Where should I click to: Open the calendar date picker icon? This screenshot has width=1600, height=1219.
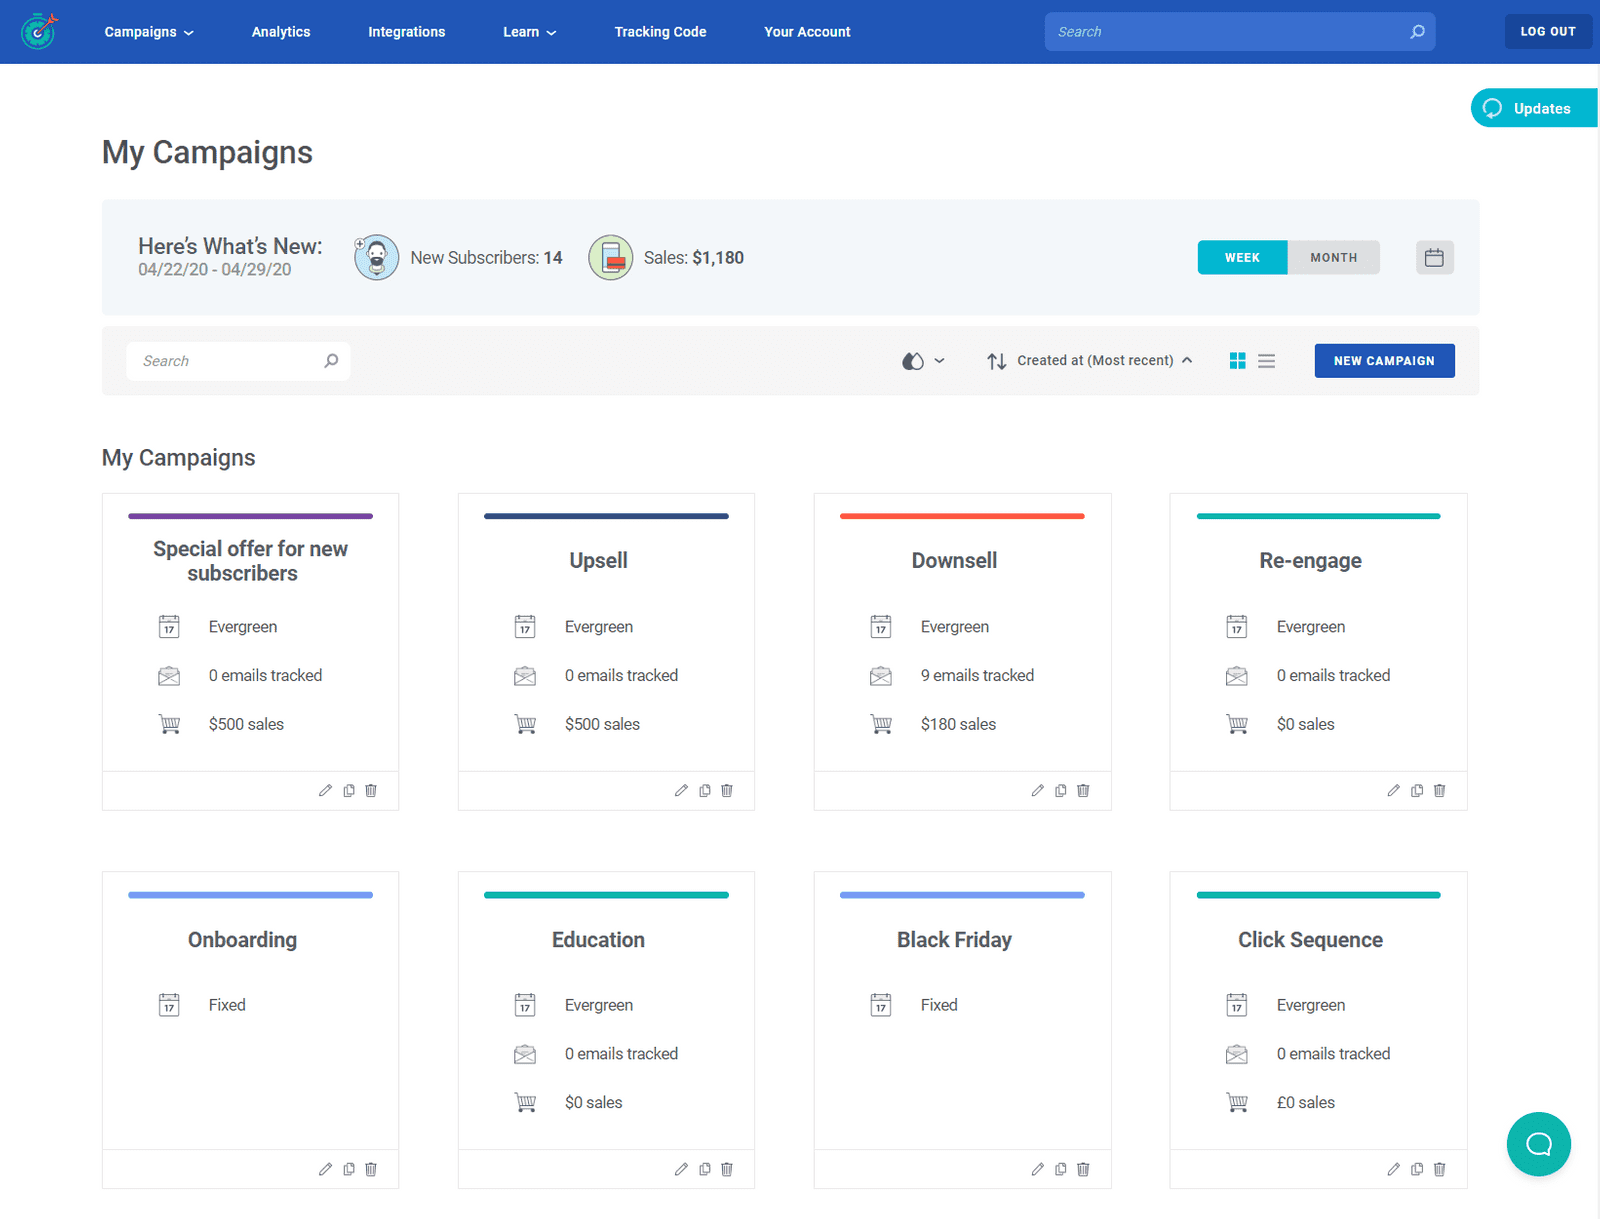click(x=1434, y=258)
